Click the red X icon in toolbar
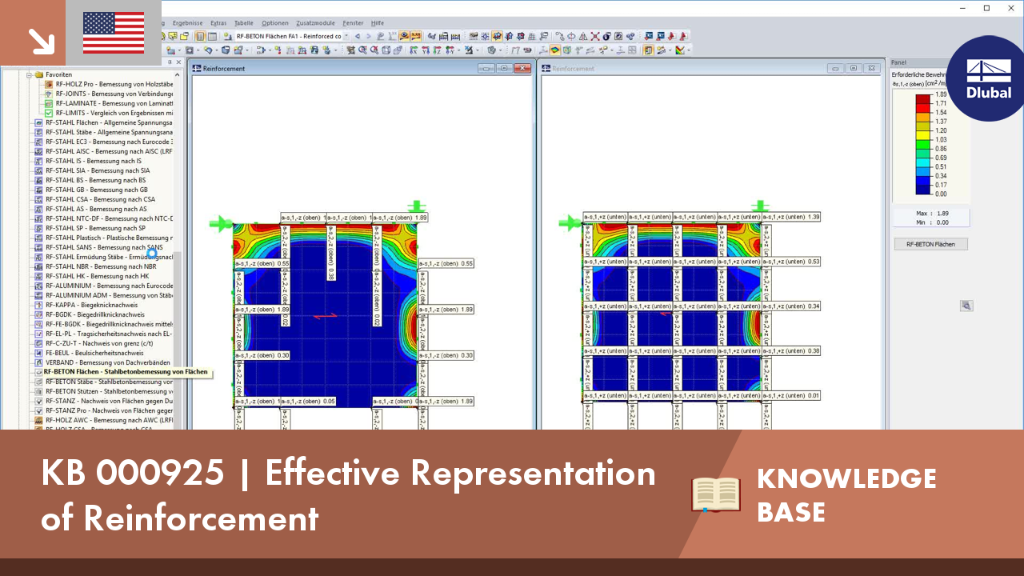 tap(595, 37)
